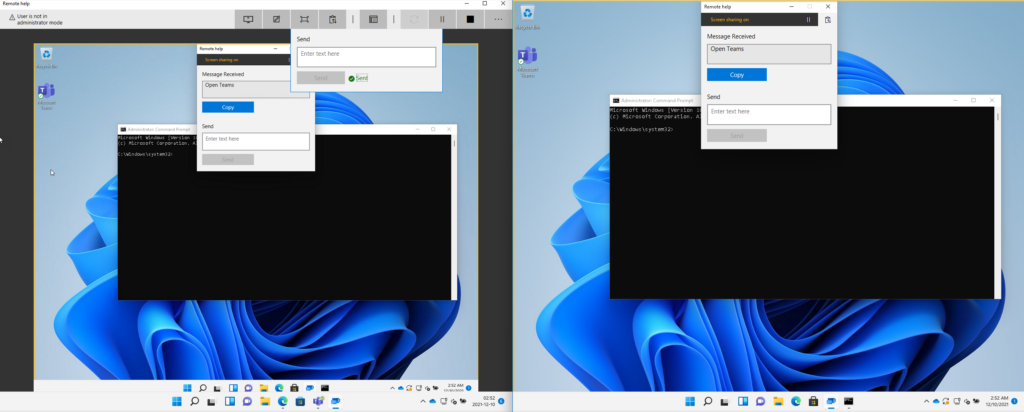This screenshot has width=1024, height=412.
Task: Click the actual size toolbar icon
Action: tap(304, 19)
